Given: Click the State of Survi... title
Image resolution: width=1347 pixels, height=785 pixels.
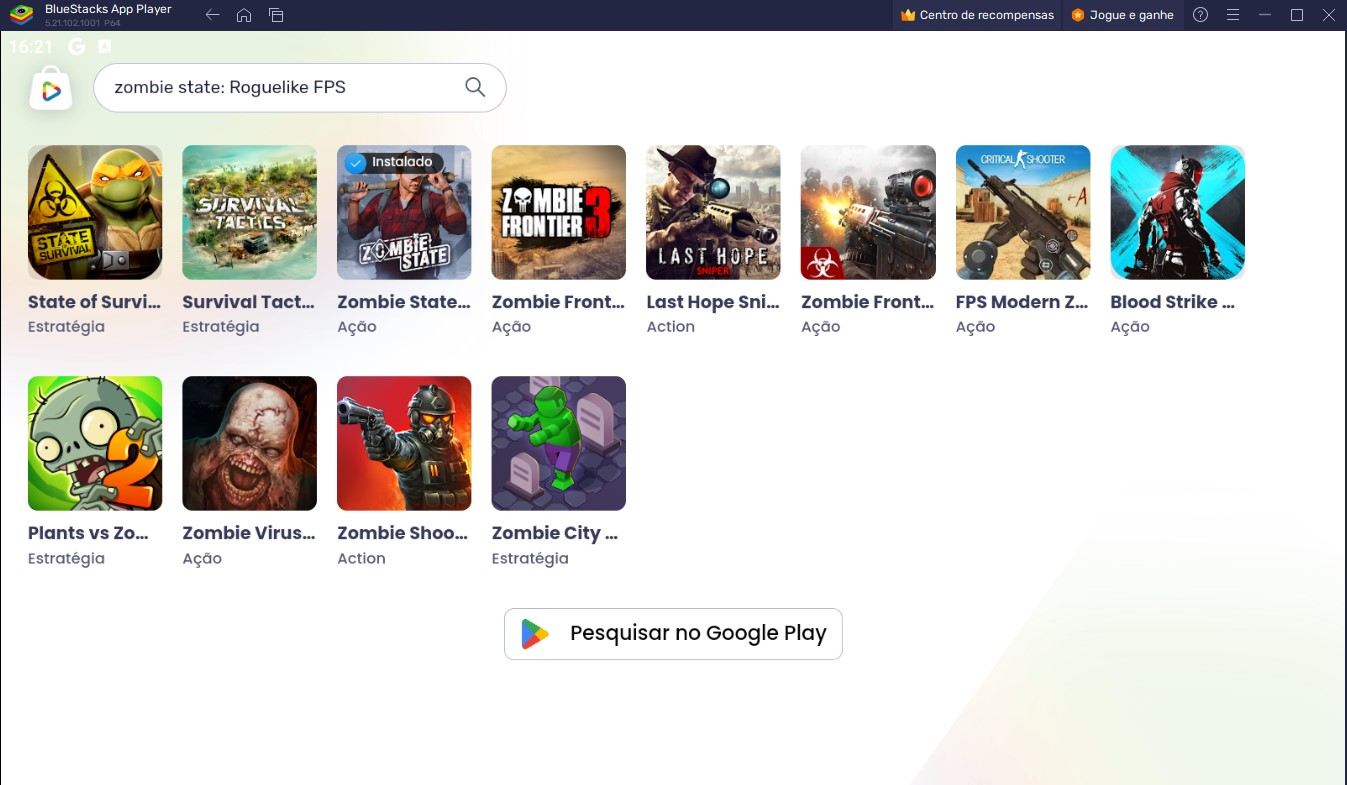Looking at the screenshot, I should [x=94, y=302].
